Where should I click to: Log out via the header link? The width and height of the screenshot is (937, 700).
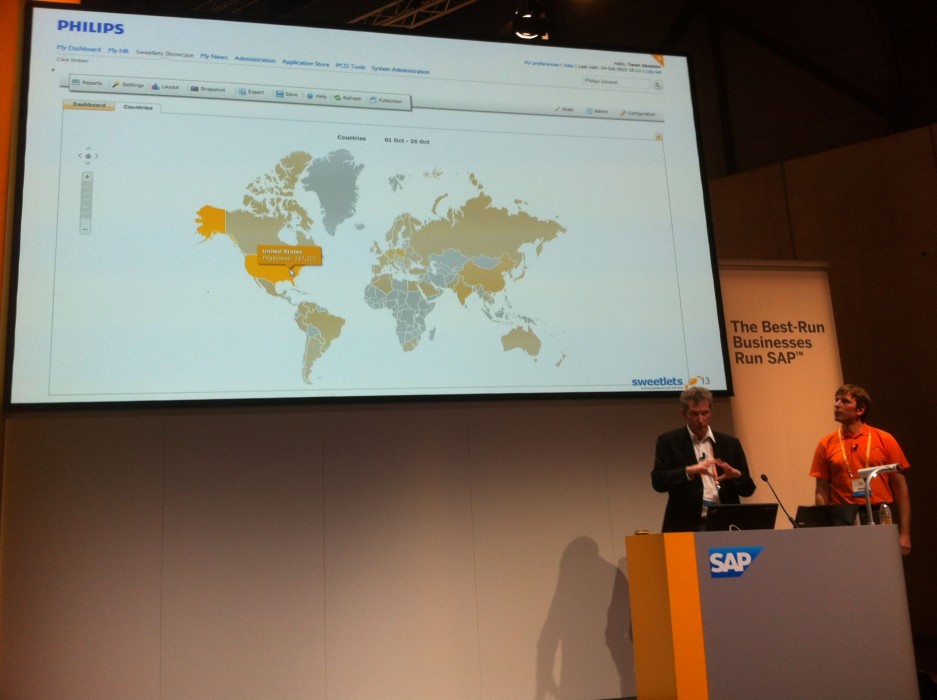(x=652, y=72)
